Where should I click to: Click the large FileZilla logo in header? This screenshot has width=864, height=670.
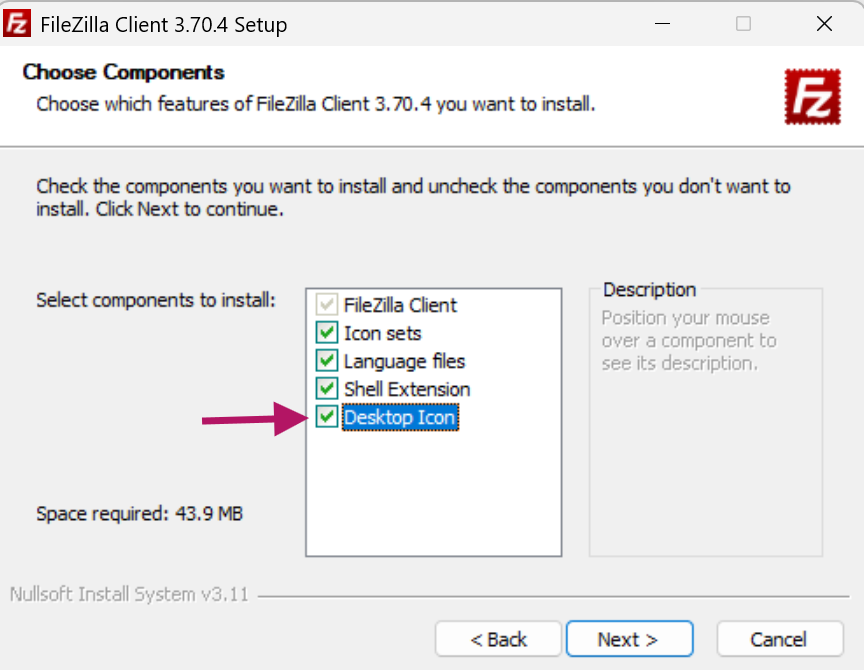click(813, 96)
